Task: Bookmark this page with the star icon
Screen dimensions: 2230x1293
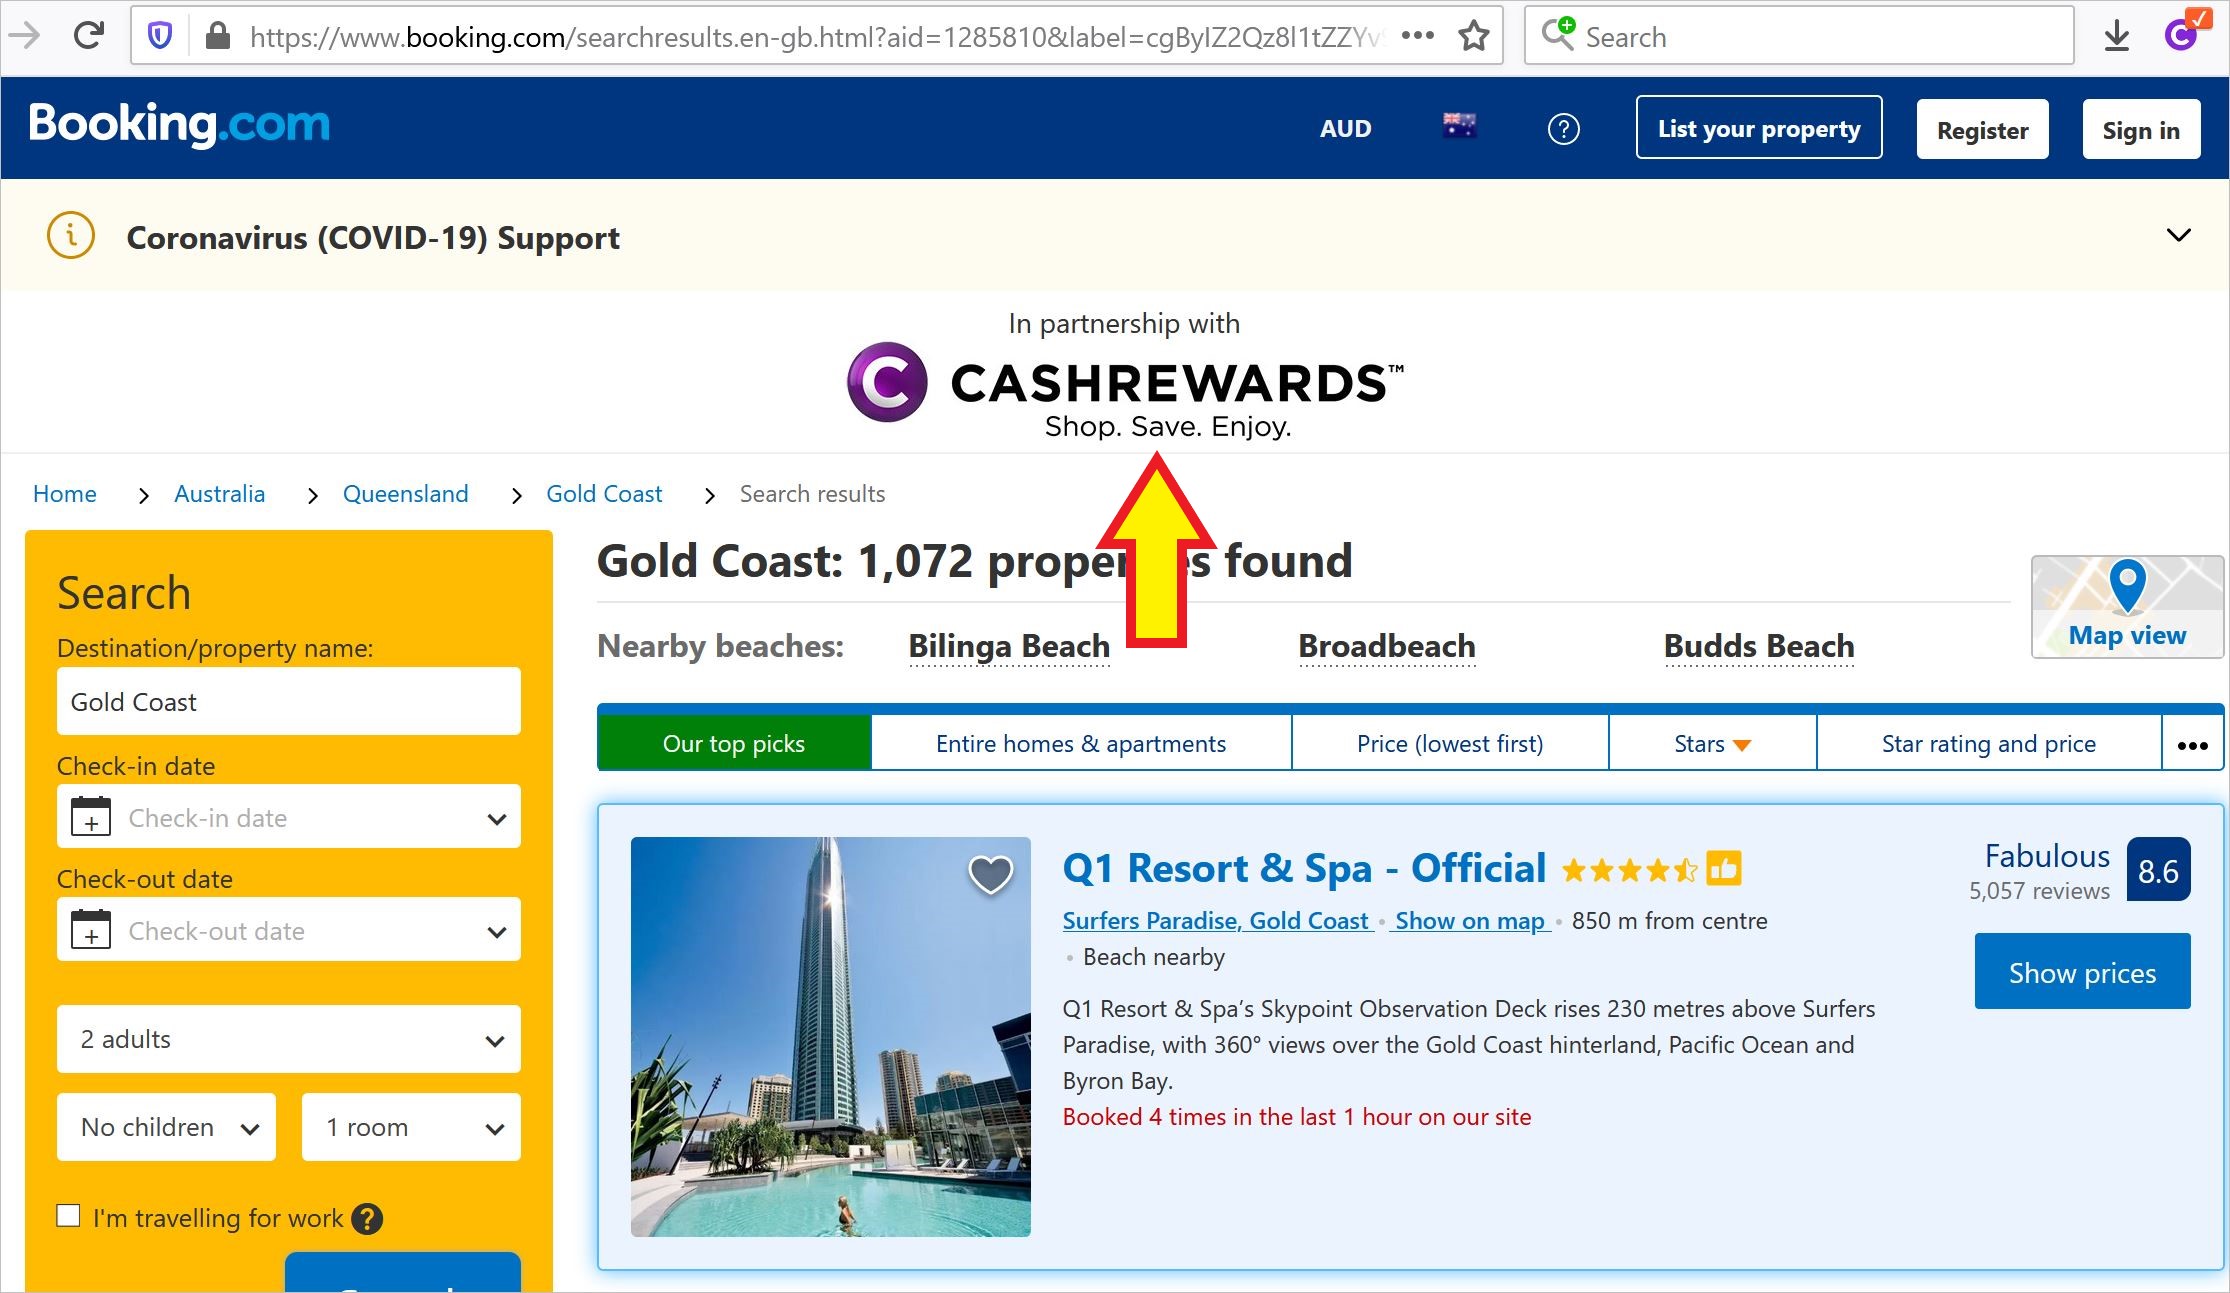Action: pos(1473,36)
